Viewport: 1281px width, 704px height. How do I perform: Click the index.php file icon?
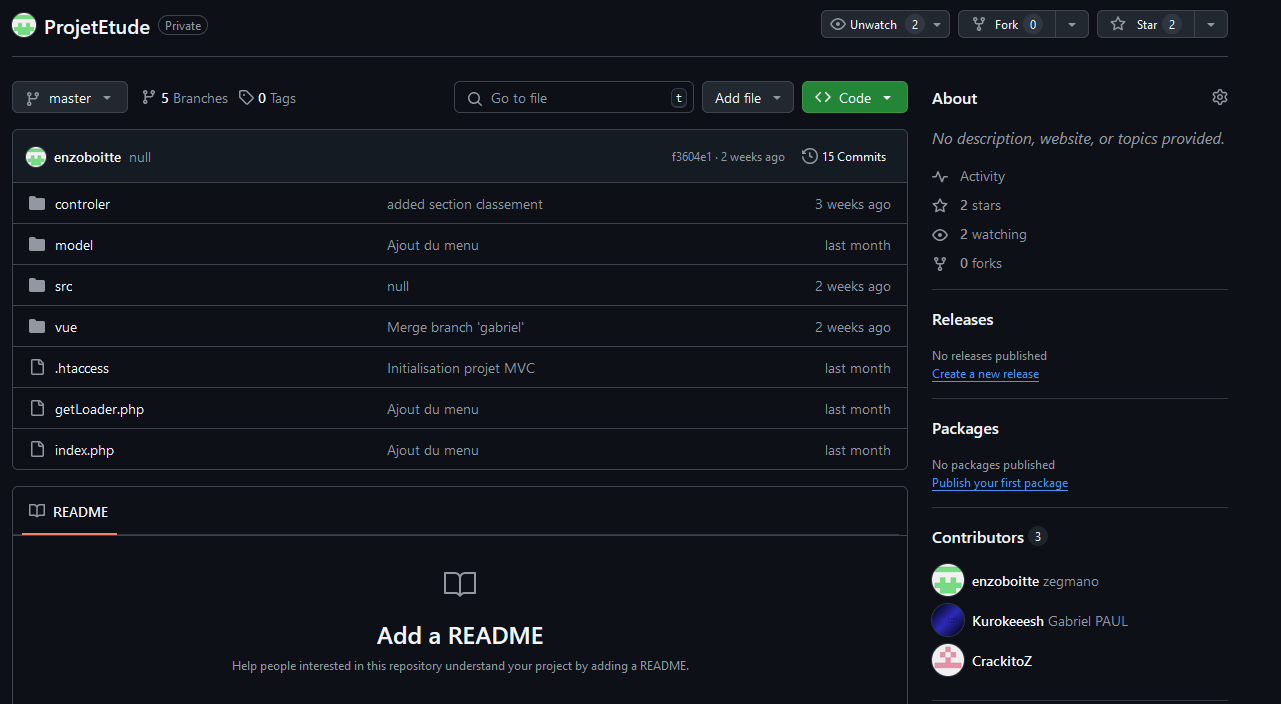[37, 450]
